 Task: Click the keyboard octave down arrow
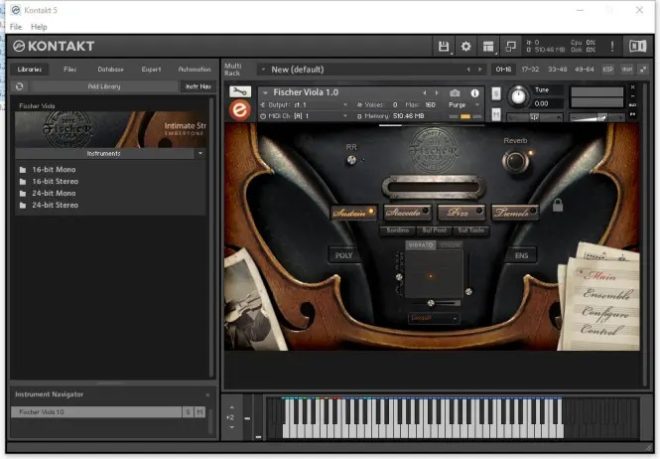click(x=232, y=427)
